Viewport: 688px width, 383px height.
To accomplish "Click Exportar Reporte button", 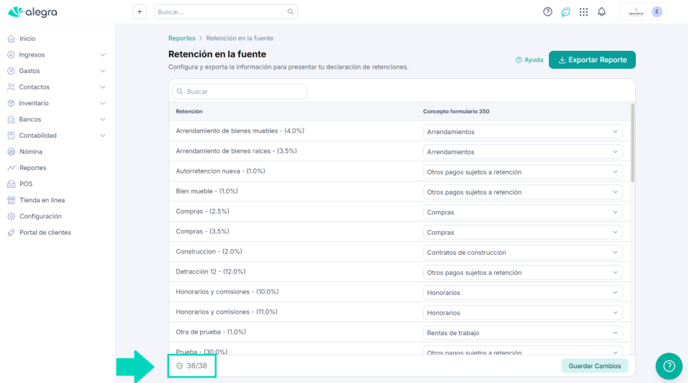I will tap(592, 60).
